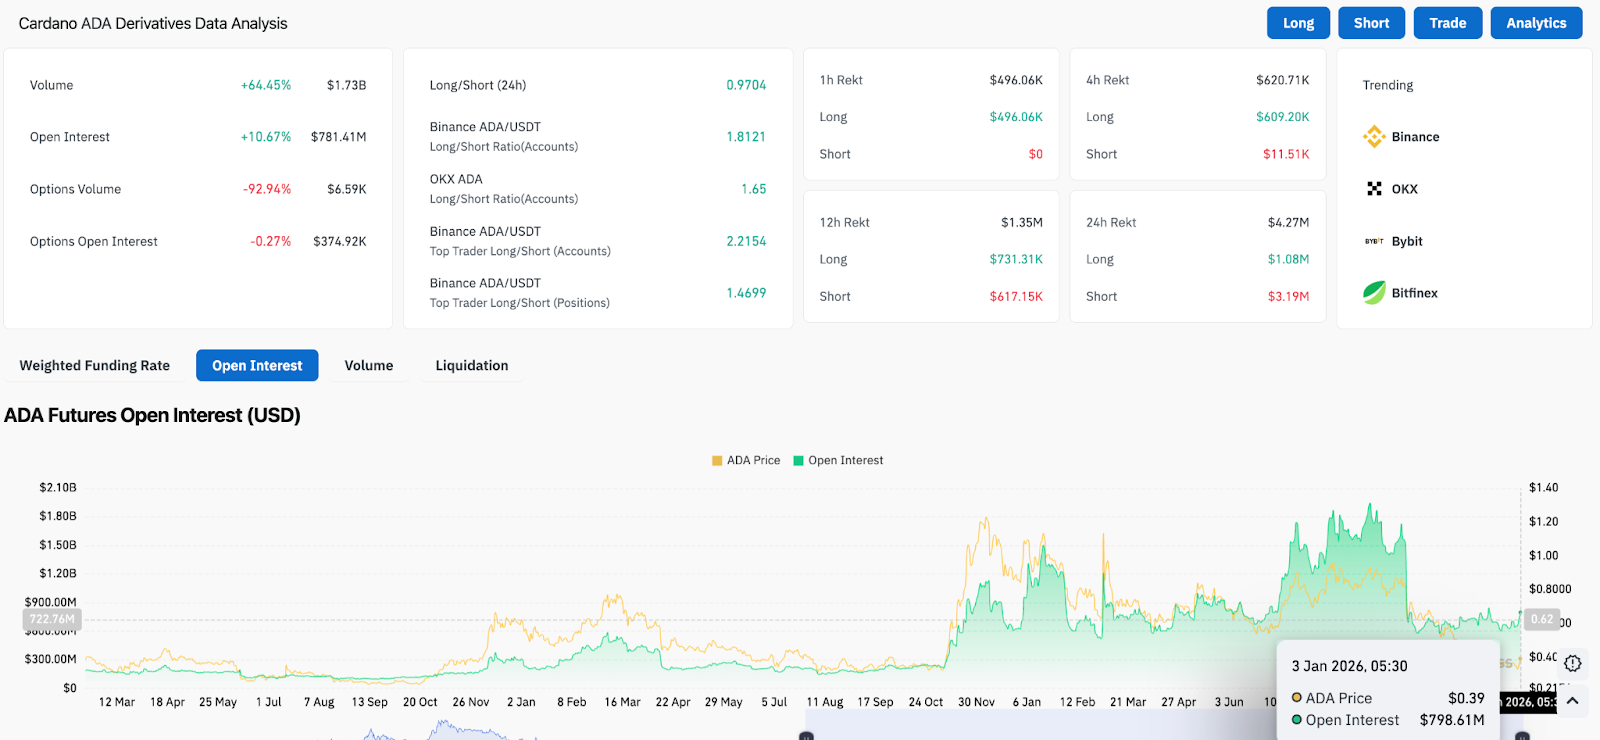Select the Open Interest tab
Image resolution: width=1600 pixels, height=740 pixels.
click(x=257, y=366)
